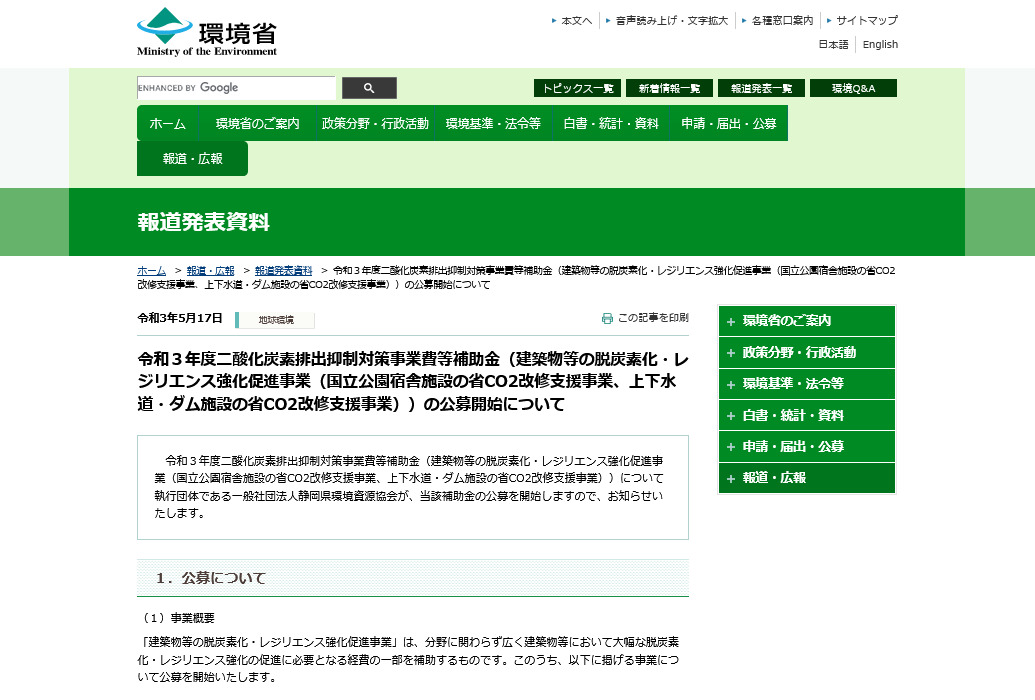Open the サイトマップ link
Image resolution: width=1035 pixels, height=700 pixels.
pyautogui.click(x=866, y=20)
